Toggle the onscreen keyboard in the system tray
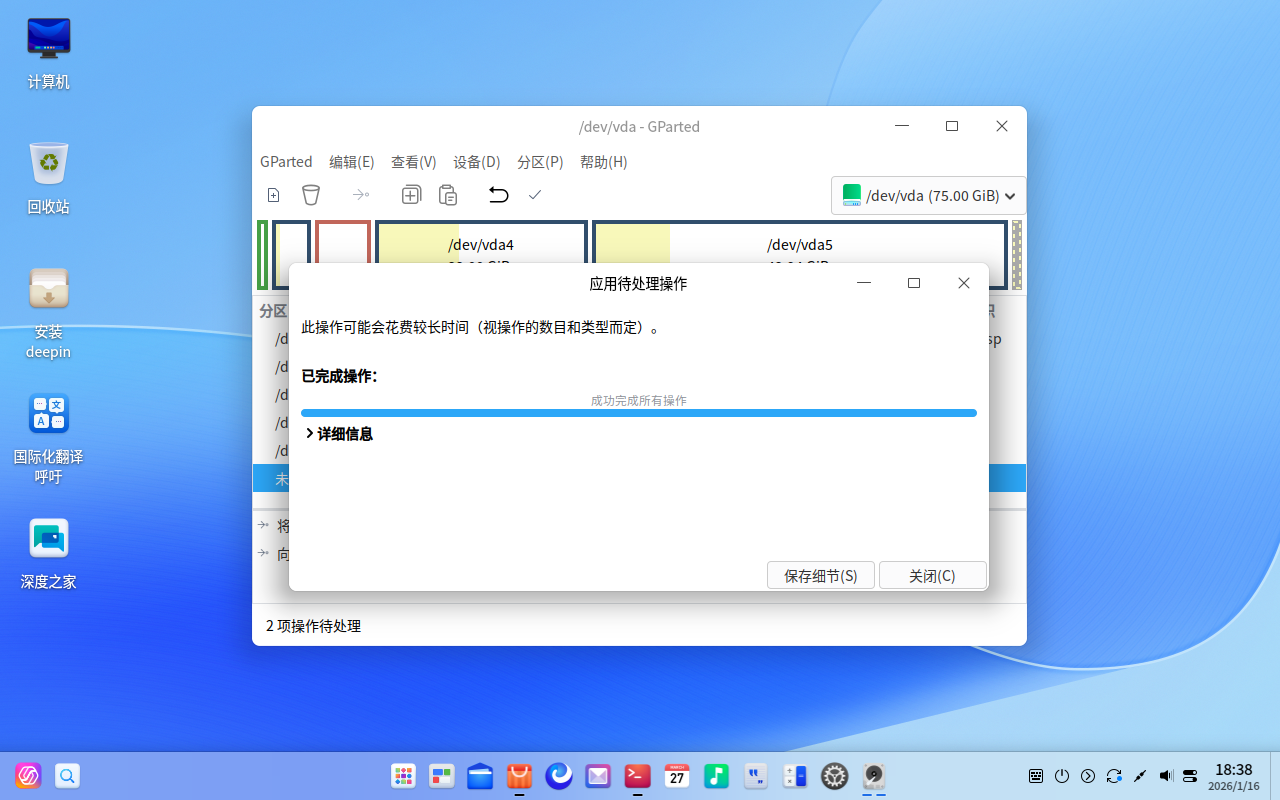Image resolution: width=1280 pixels, height=800 pixels. 1035,776
